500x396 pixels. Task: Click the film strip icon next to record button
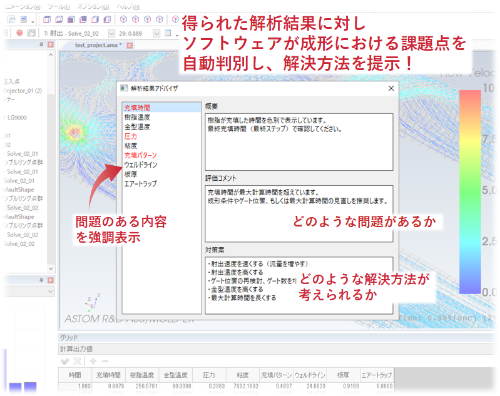tap(31, 33)
